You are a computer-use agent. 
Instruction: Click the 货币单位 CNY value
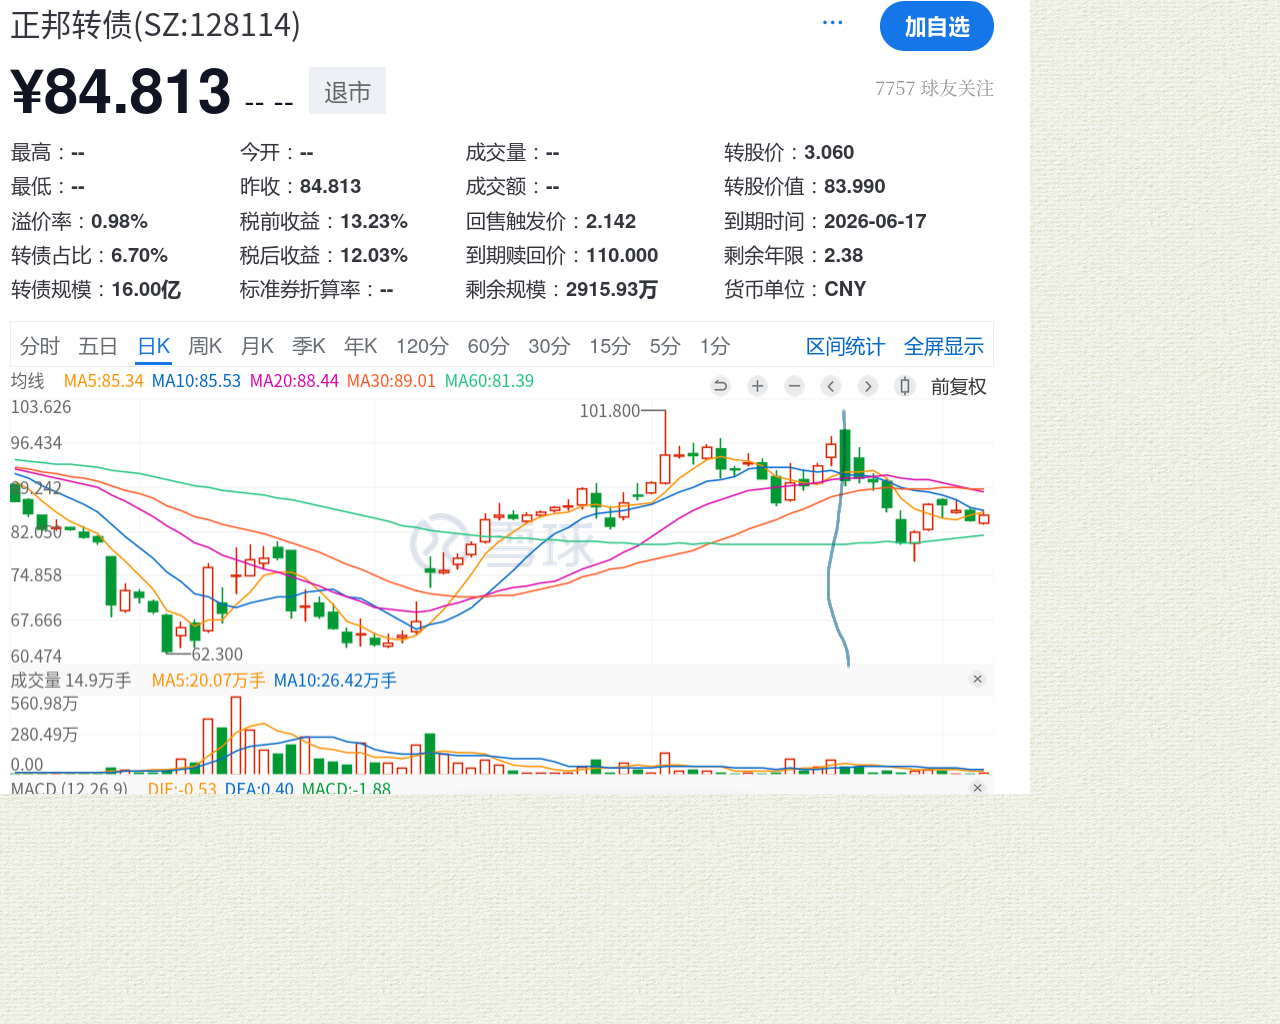[845, 289]
